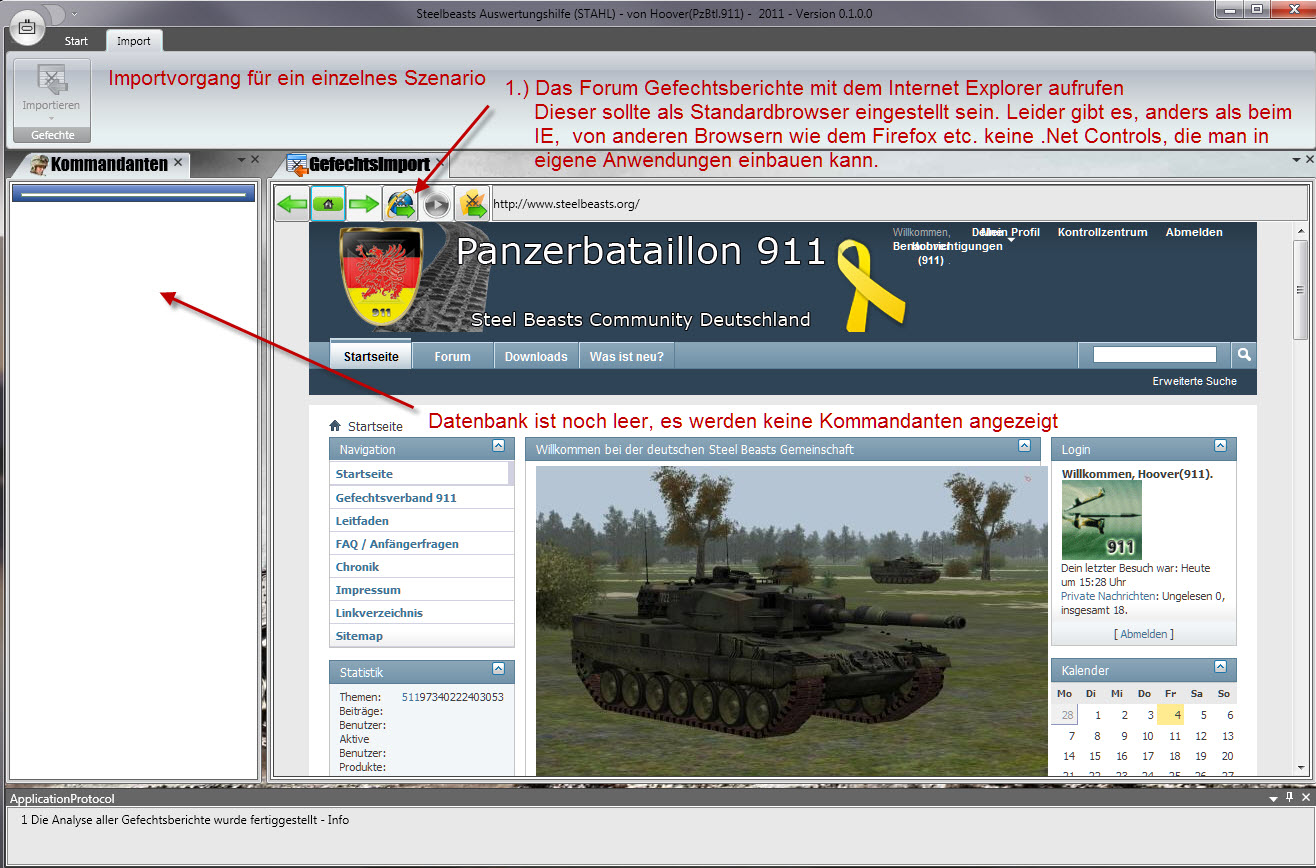Screen dimensions: 1316x868
Task: Close the Kommandanten panel group
Action: tap(255, 159)
